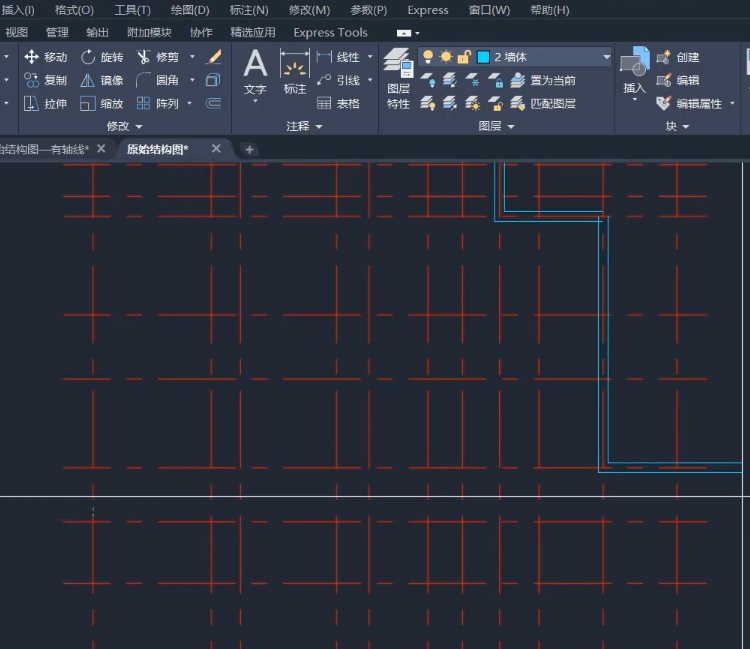Expand the 修改 (Modify) panel
Viewport: 750px width, 649px height.
tap(125, 126)
